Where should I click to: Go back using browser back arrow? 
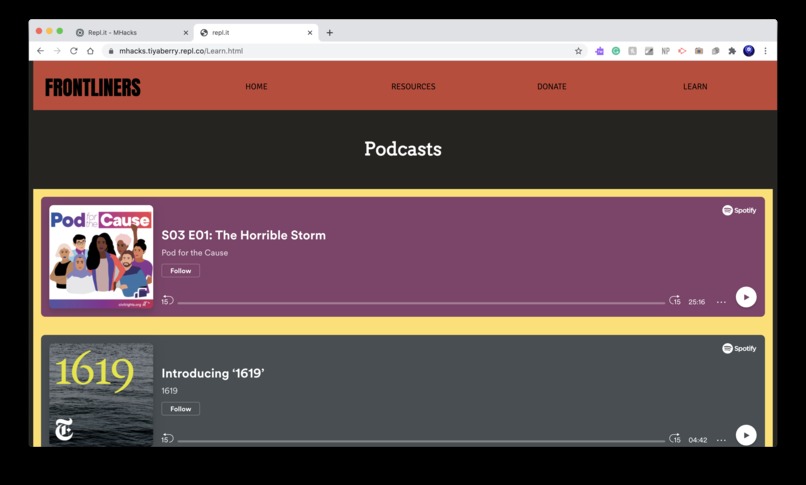tap(41, 51)
